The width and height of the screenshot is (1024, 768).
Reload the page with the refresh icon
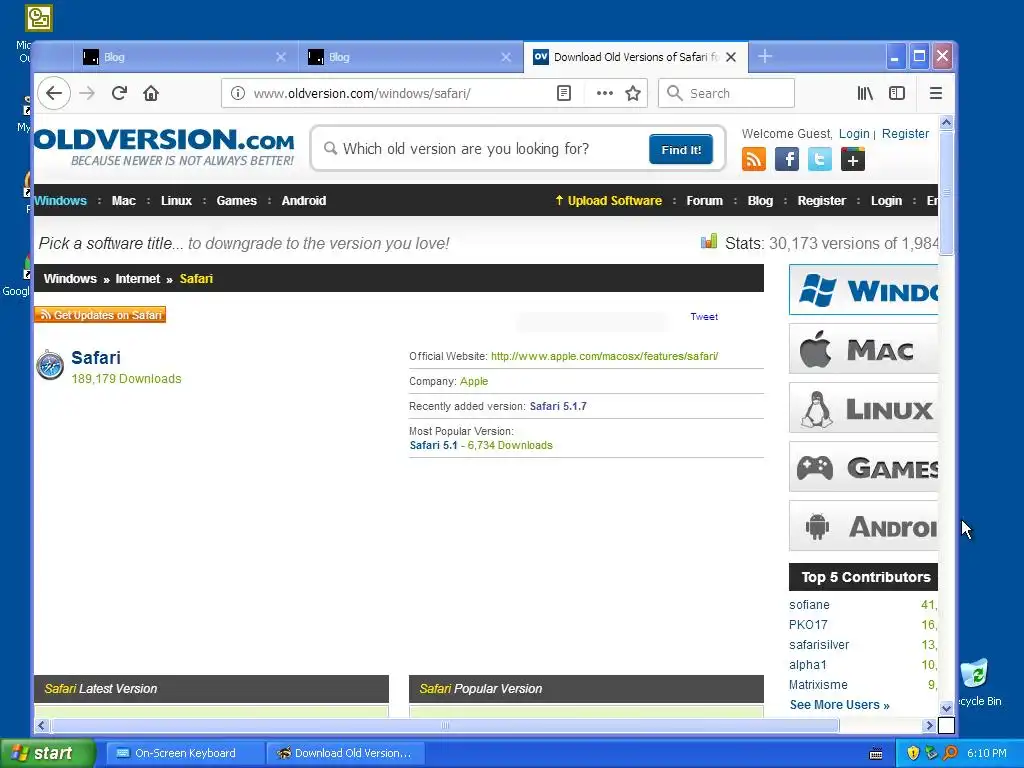[x=119, y=93]
